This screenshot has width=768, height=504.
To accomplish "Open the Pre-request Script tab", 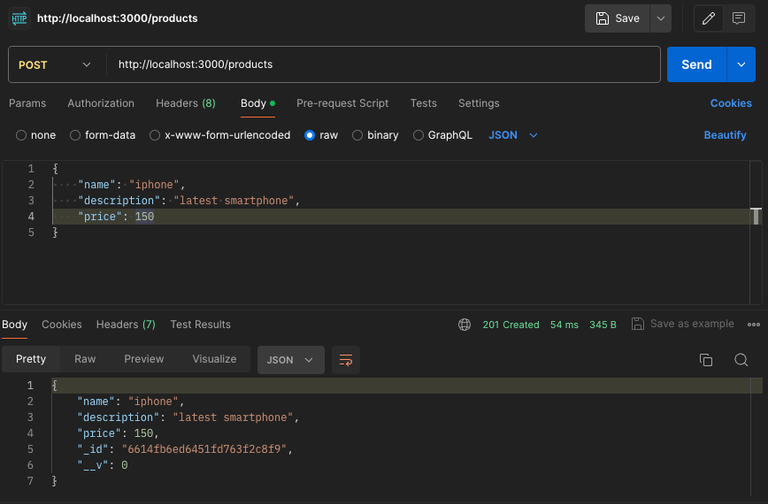I will [x=342, y=103].
